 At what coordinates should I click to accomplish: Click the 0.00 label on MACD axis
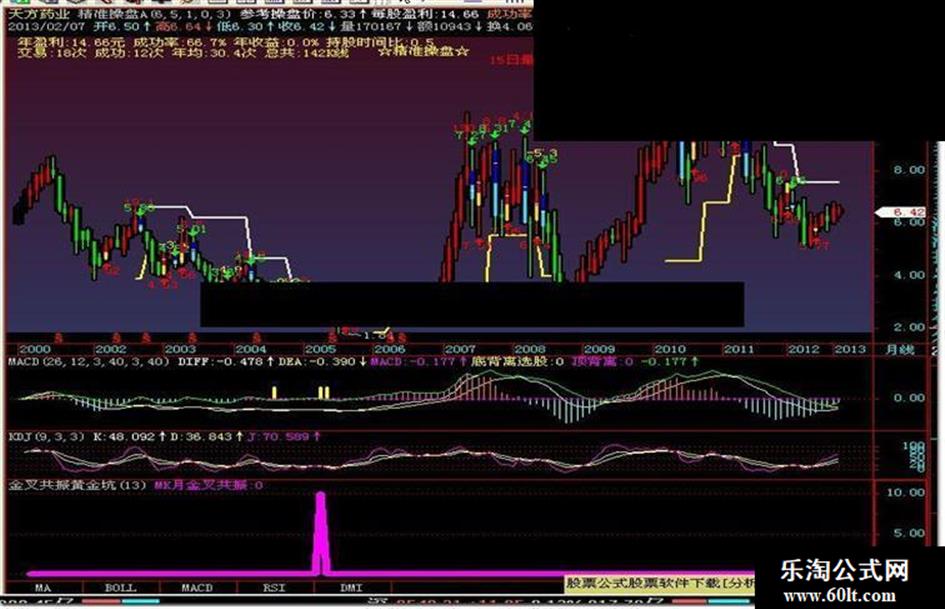pyautogui.click(x=909, y=398)
